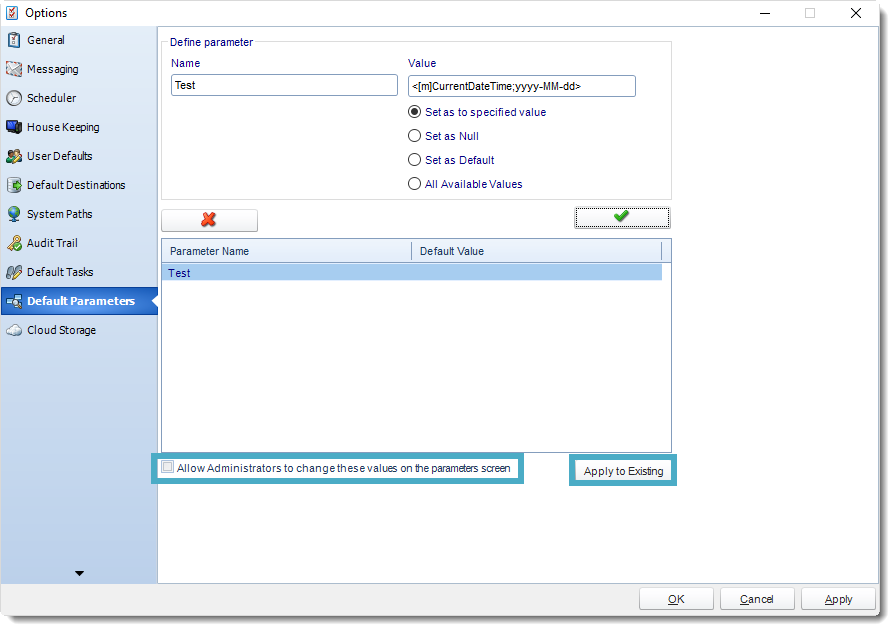
Task: Click the Apply button
Action: (838, 599)
